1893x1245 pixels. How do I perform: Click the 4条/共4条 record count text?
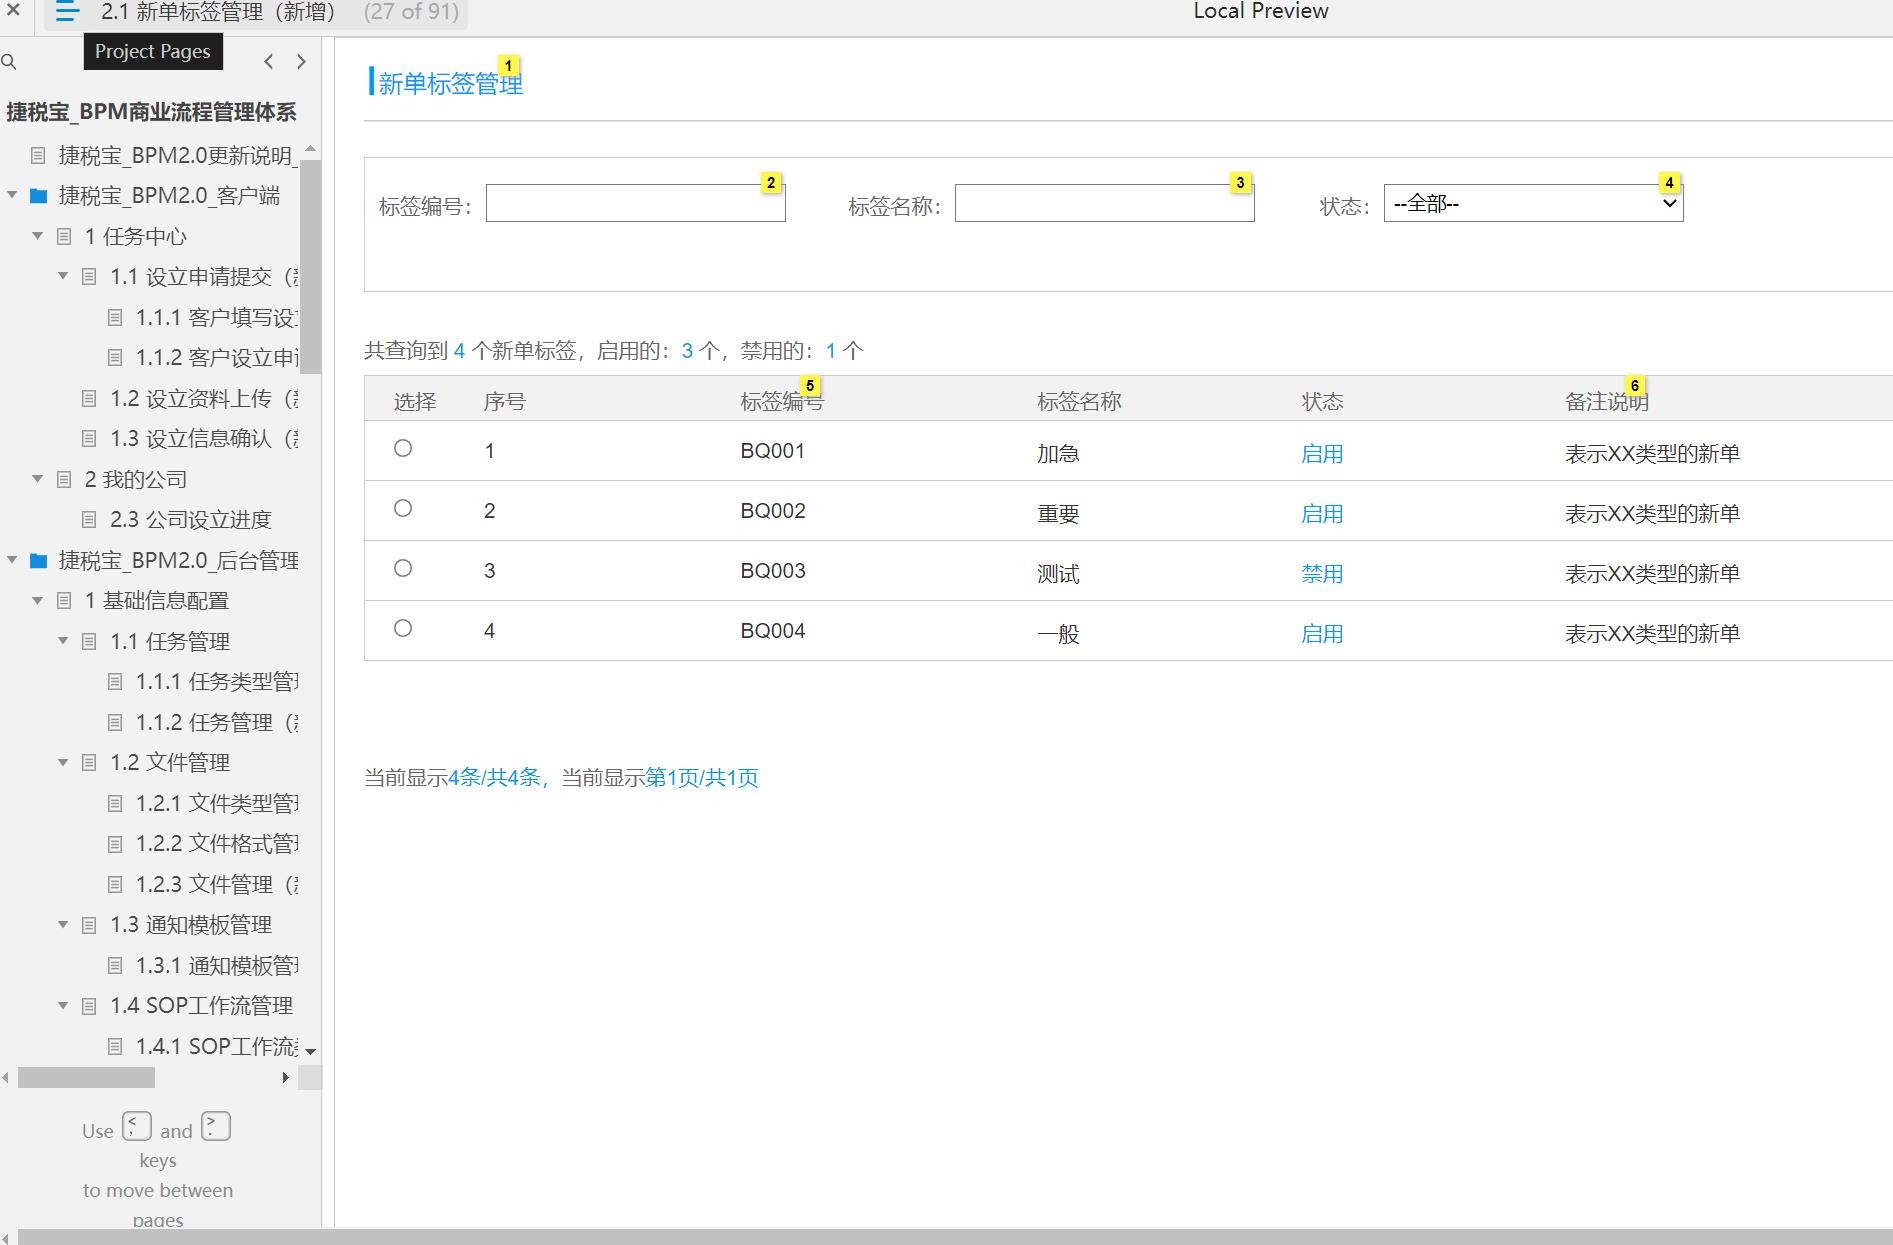[x=494, y=778]
